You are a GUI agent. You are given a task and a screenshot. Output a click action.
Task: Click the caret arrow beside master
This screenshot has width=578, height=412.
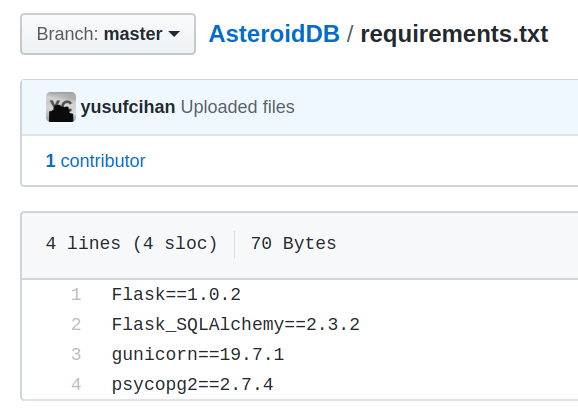point(174,34)
